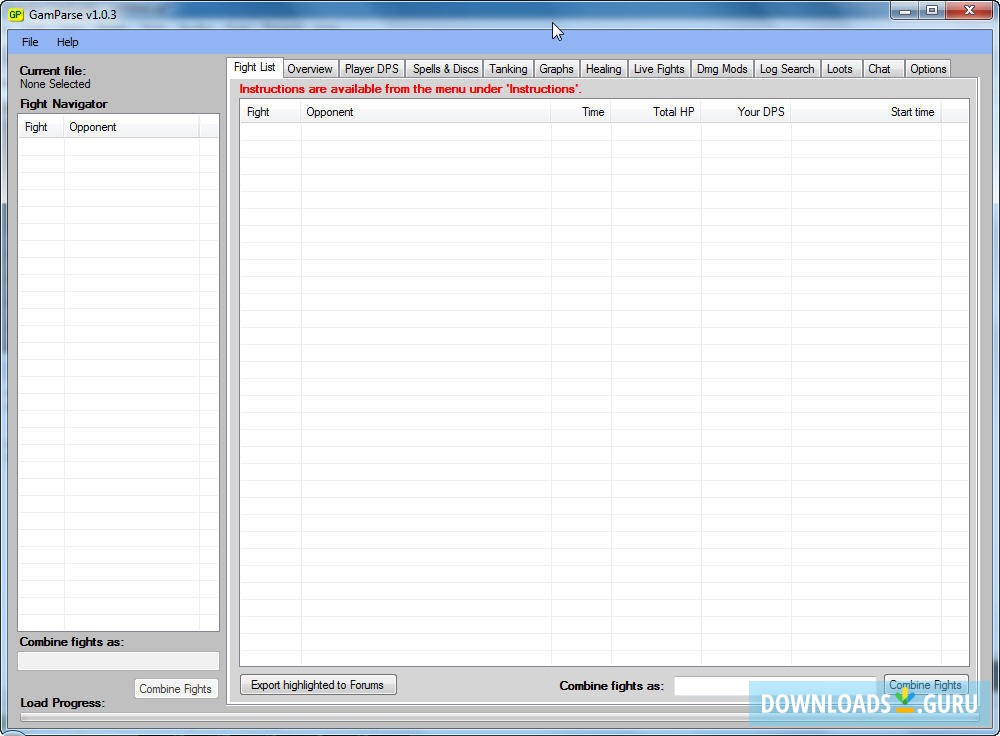Click the red Instructions notice text
This screenshot has width=1000, height=736.
[410, 89]
